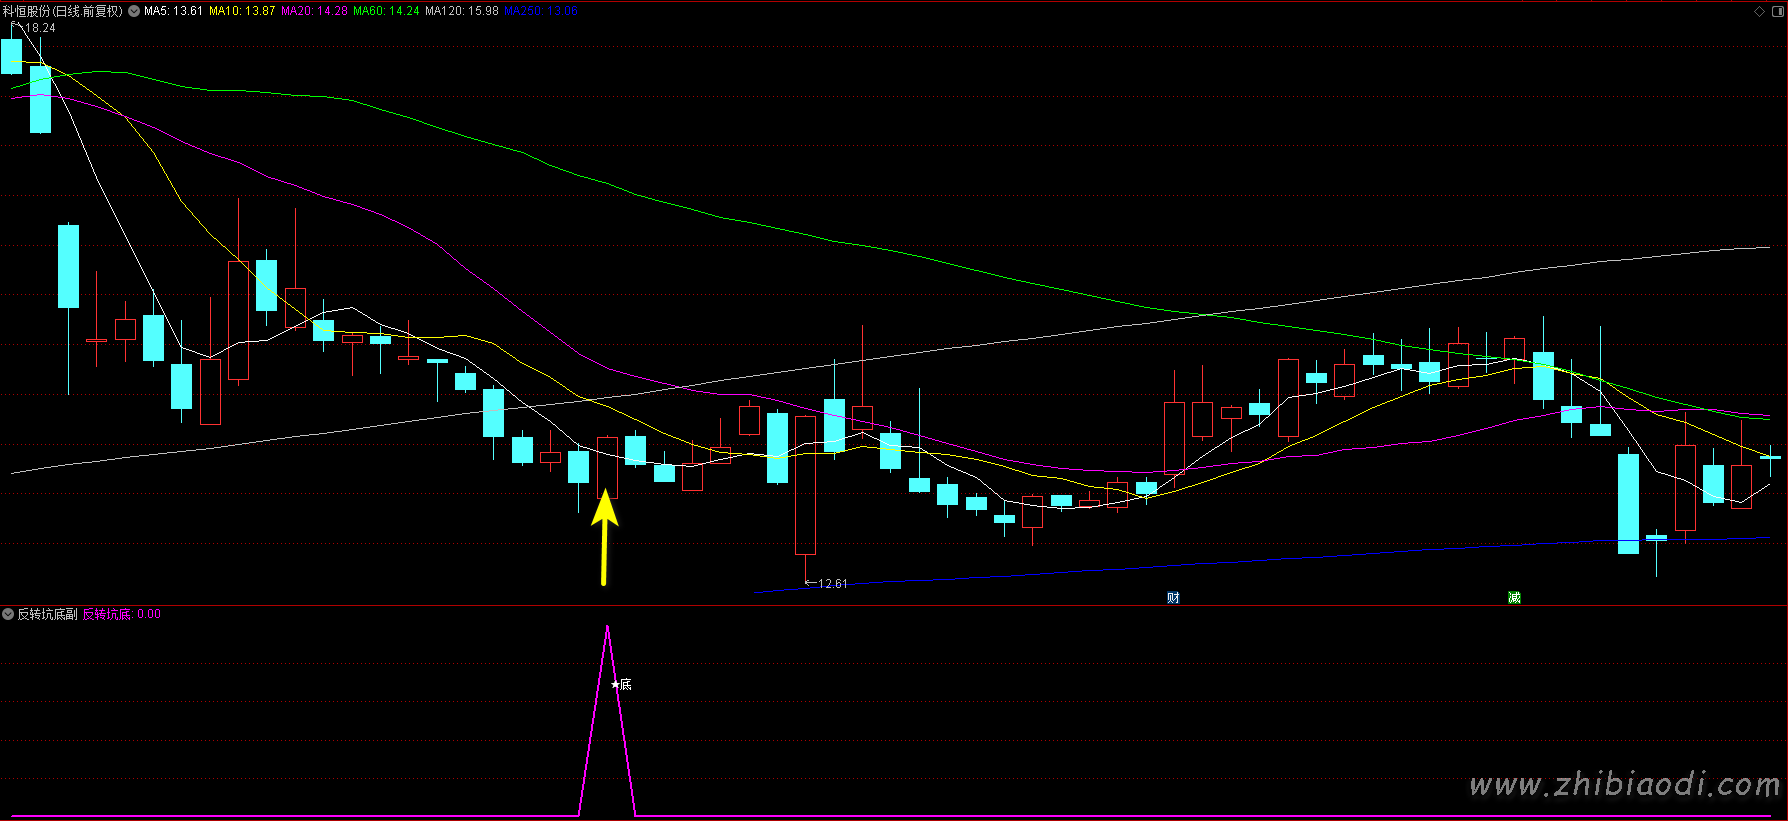Viewport: 1788px width, 821px height.
Task: Click the MA120: 15.98 label
Action: [x=461, y=11]
